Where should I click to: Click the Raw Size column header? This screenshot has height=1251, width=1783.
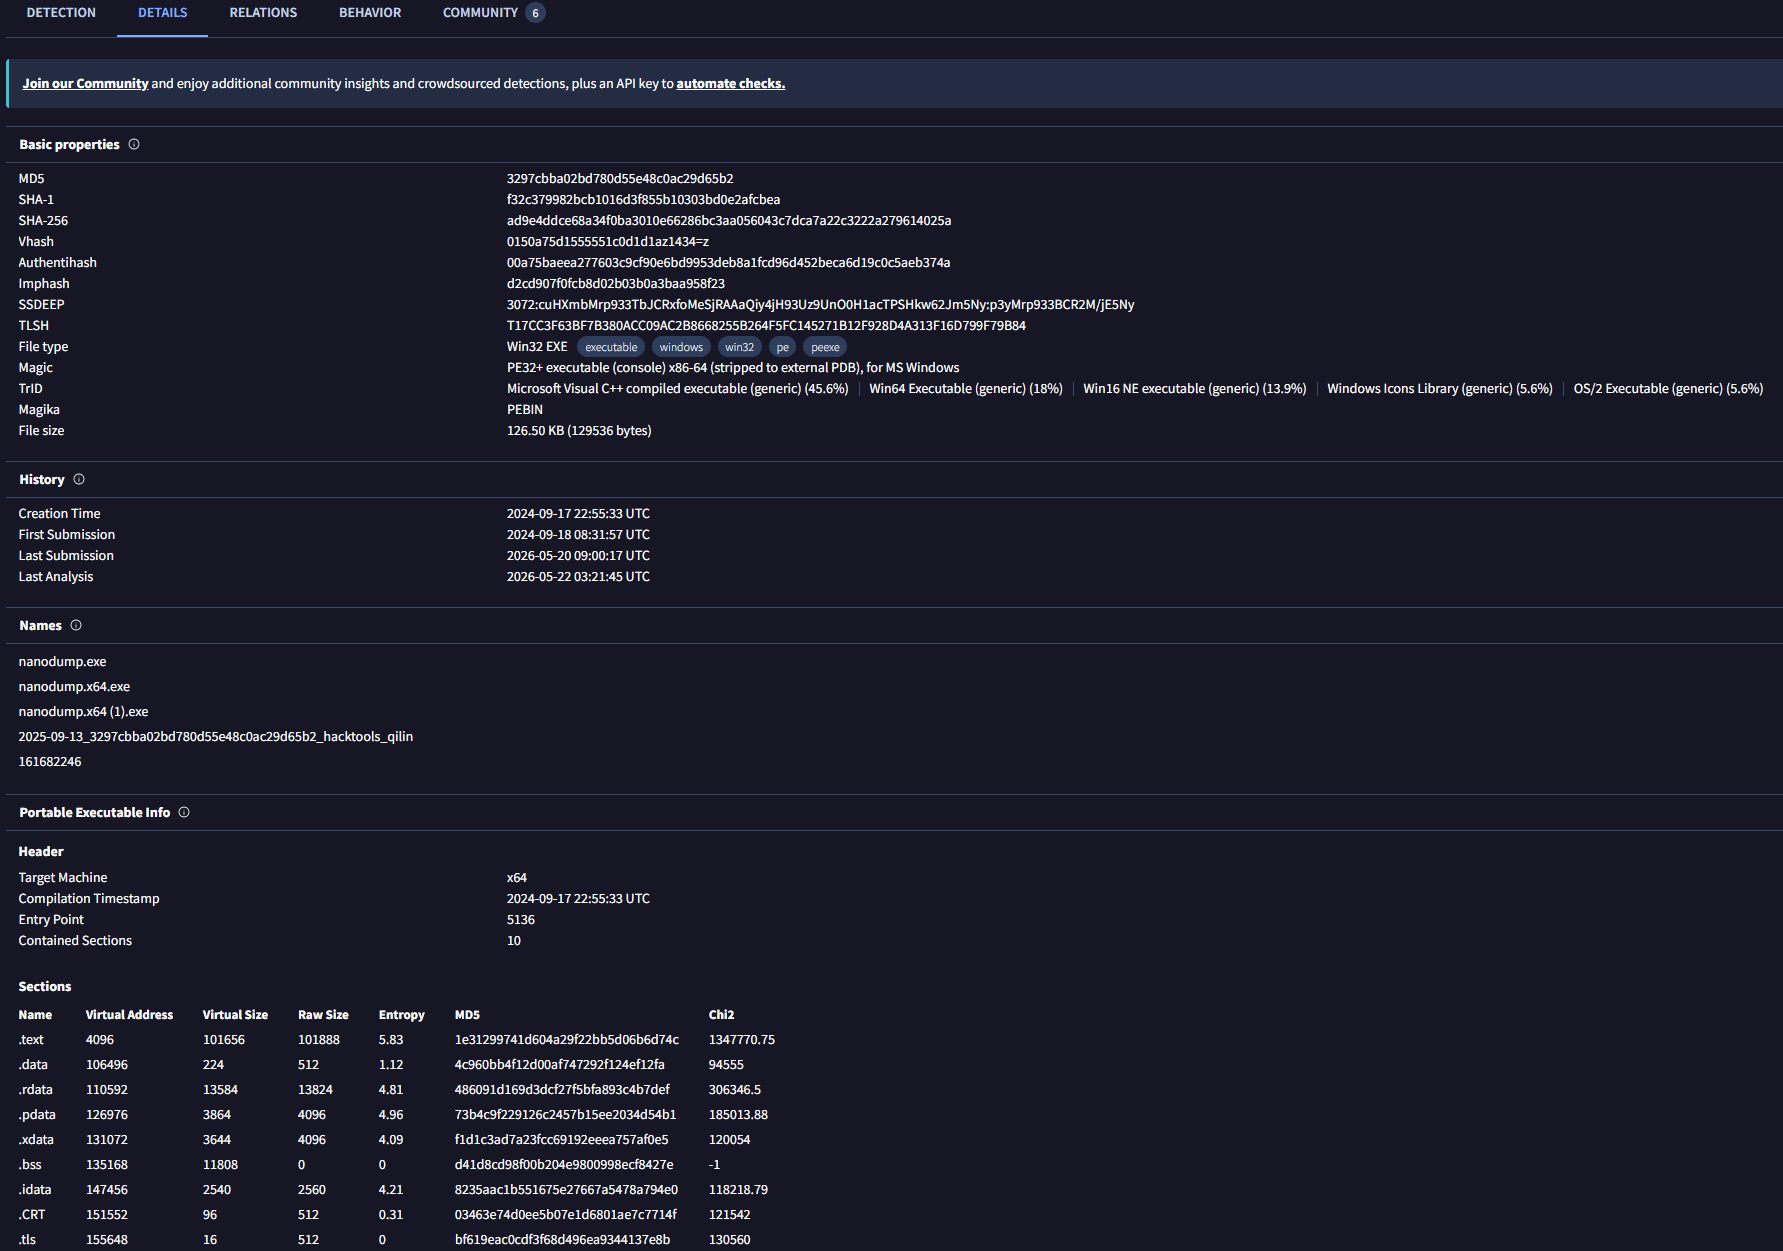(323, 1015)
